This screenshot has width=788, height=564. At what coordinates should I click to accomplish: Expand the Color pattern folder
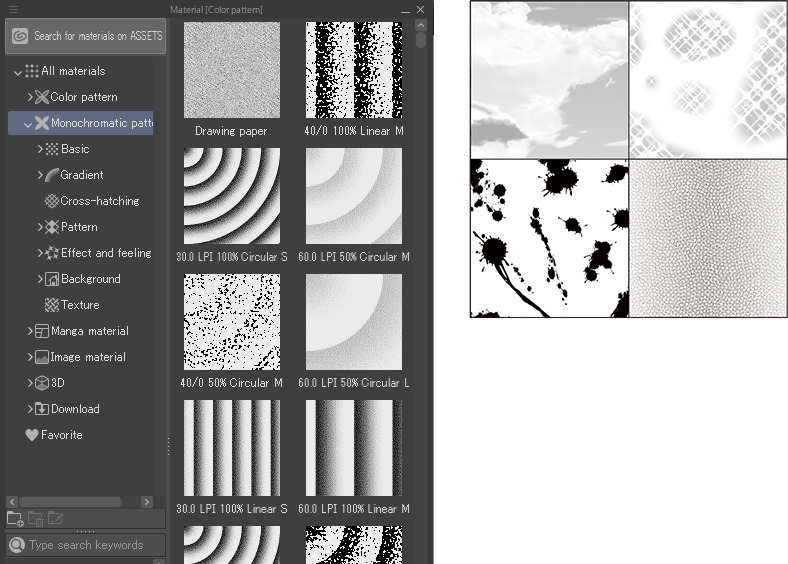[x=30, y=97]
